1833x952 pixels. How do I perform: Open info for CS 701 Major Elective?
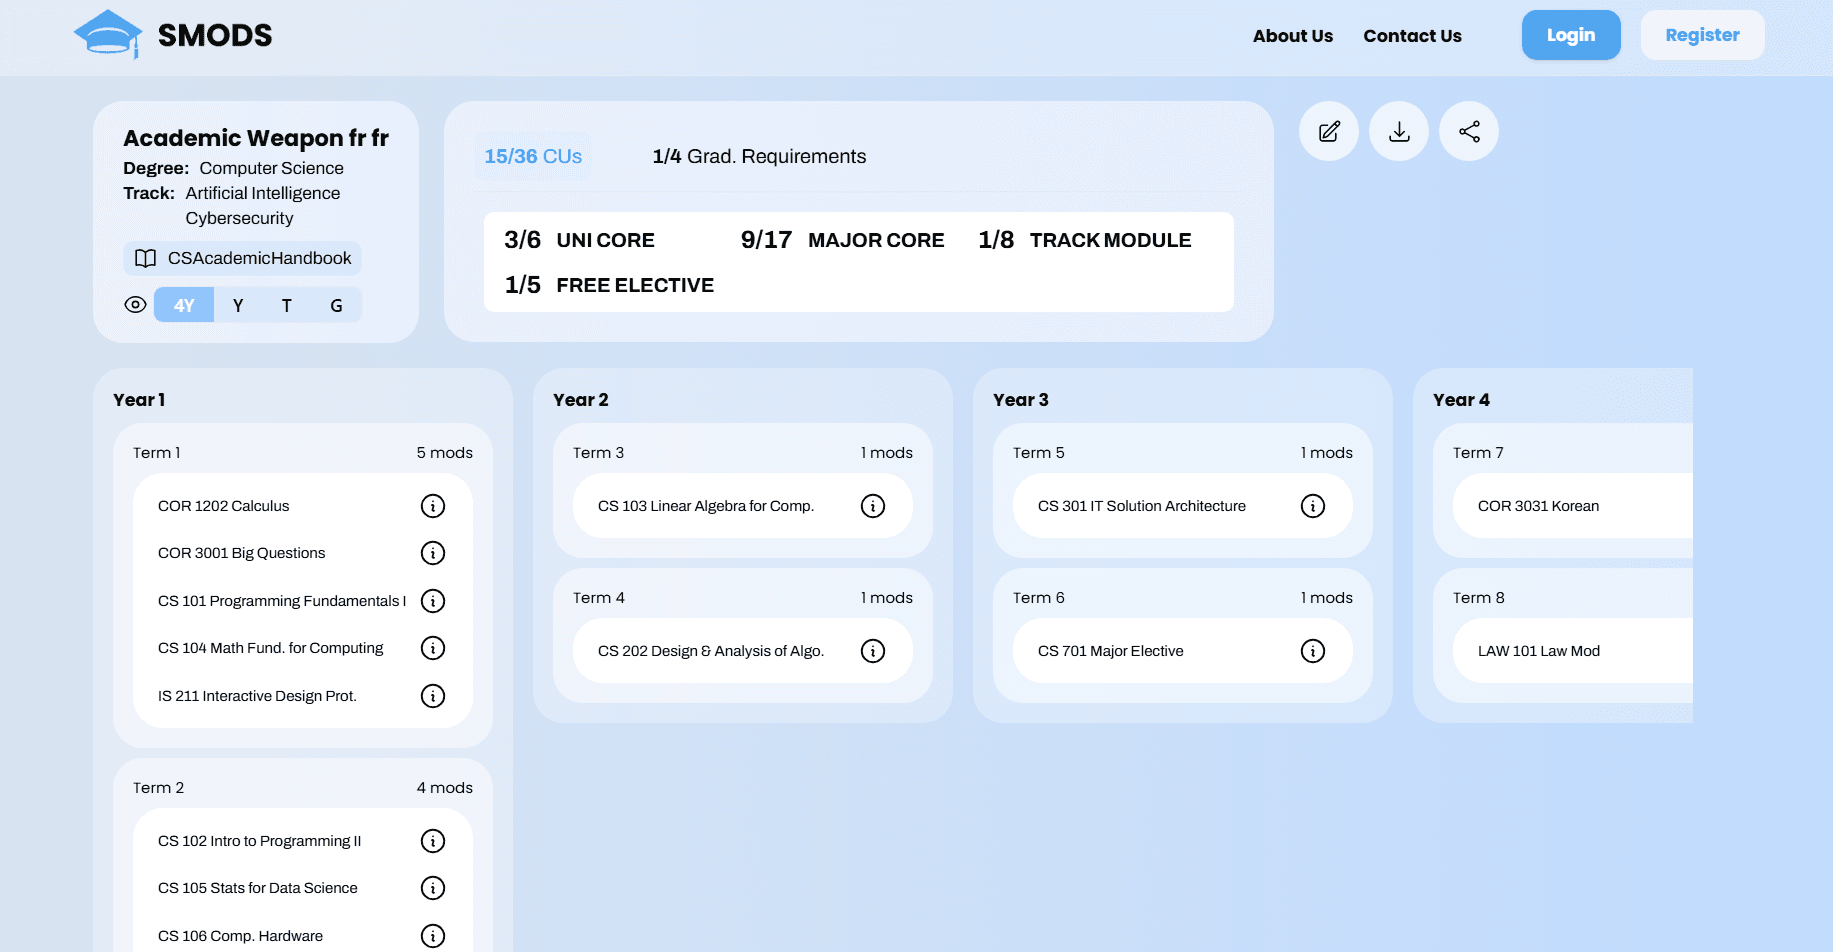(x=1313, y=651)
